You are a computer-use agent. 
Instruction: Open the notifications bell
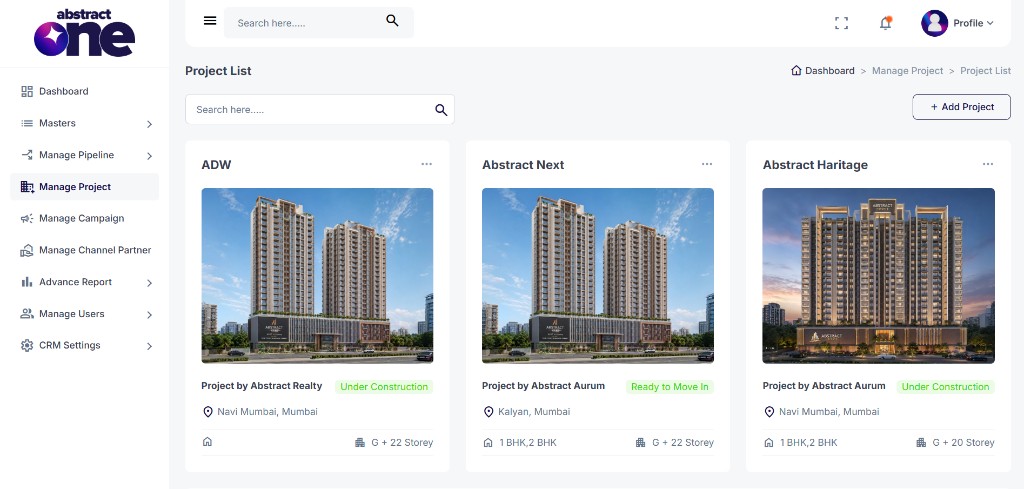pyautogui.click(x=886, y=23)
